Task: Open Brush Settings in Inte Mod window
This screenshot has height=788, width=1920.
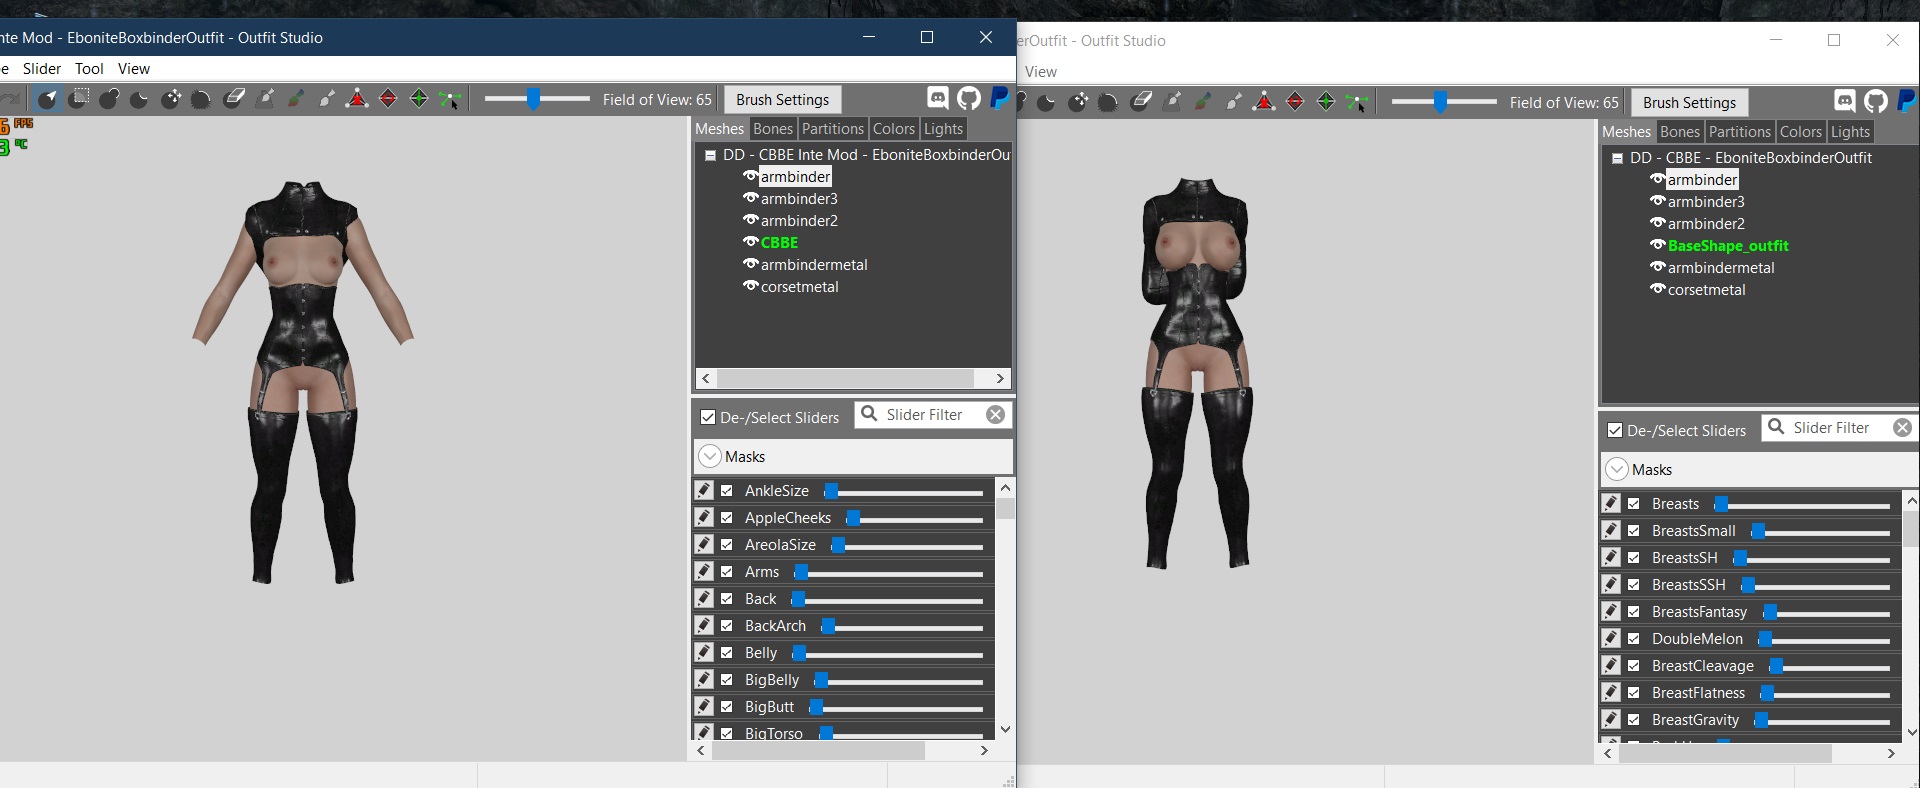Action: point(782,99)
